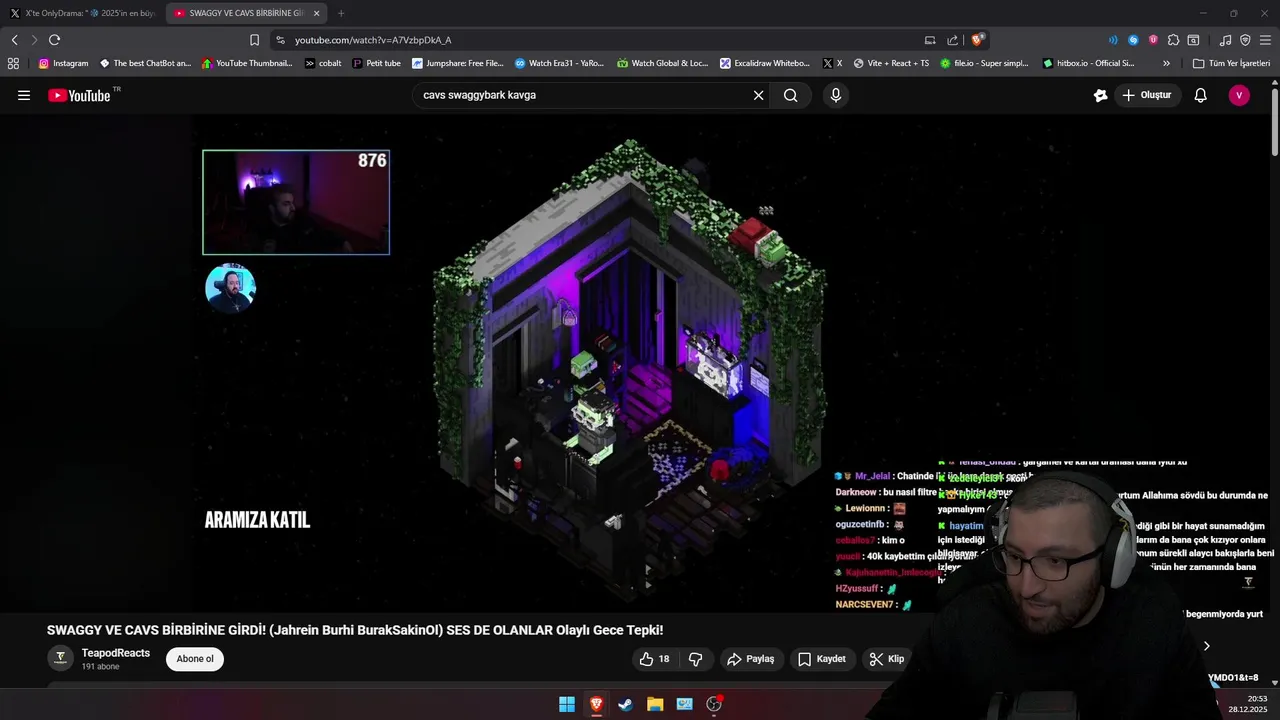The image size is (1280, 720).
Task: Click the sparkle icon beside Oluştur
Action: pyautogui.click(x=1101, y=95)
